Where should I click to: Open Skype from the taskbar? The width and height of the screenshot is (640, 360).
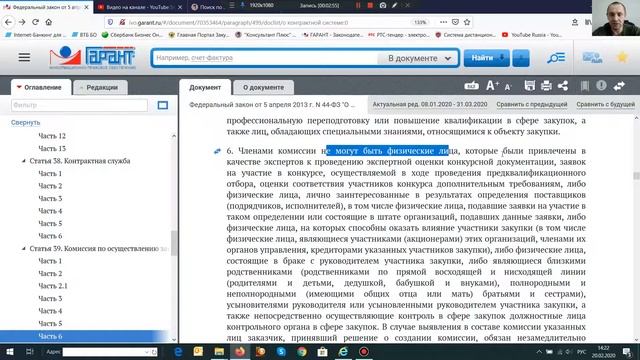(x=281, y=351)
